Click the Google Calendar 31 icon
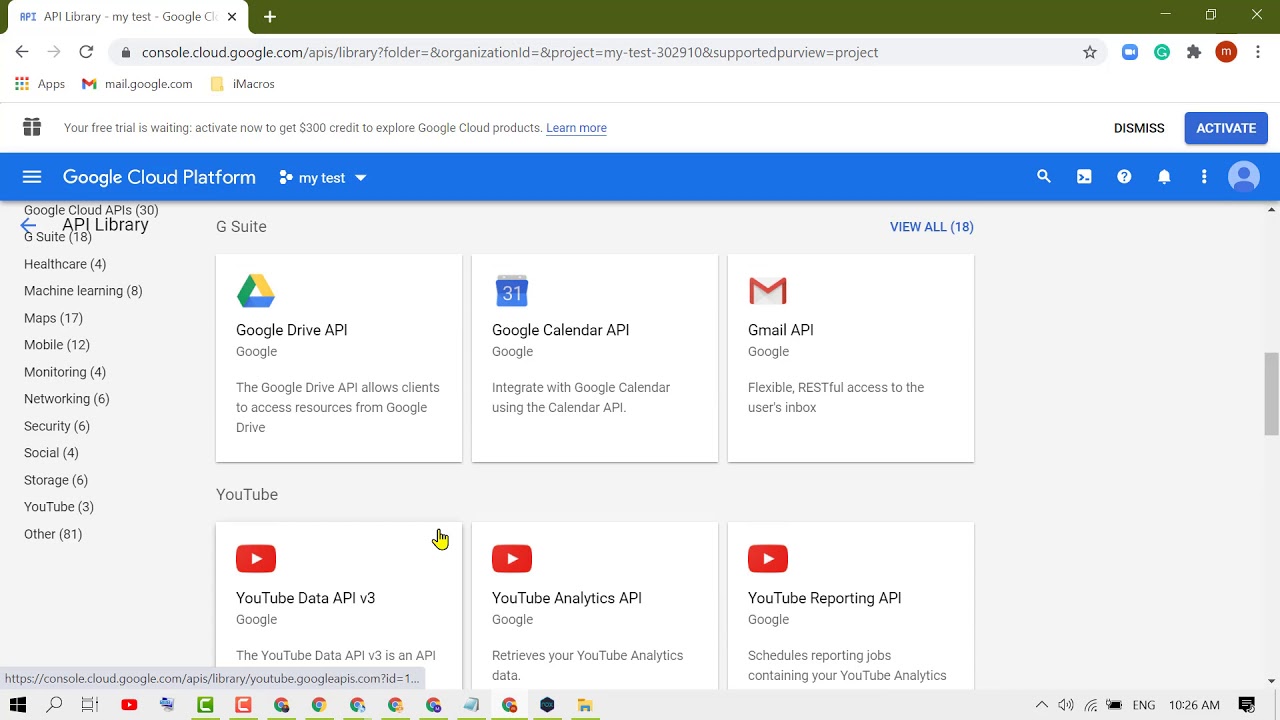The height and width of the screenshot is (720, 1280). pyautogui.click(x=512, y=291)
